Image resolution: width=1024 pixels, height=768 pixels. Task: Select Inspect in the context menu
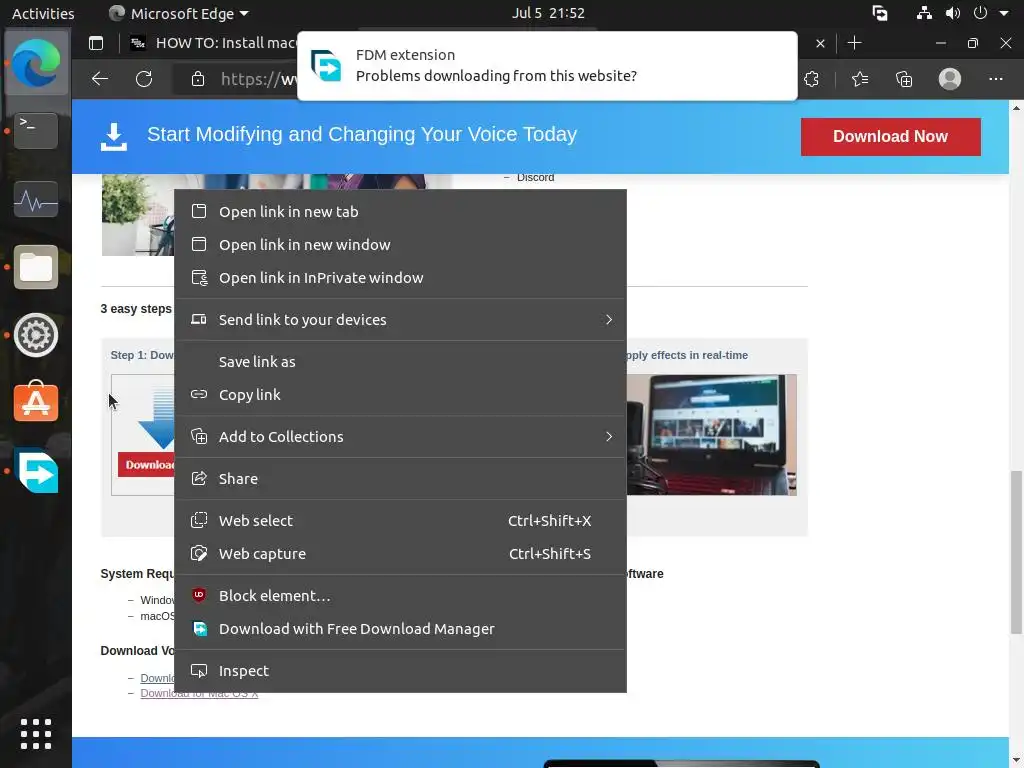tap(400, 671)
